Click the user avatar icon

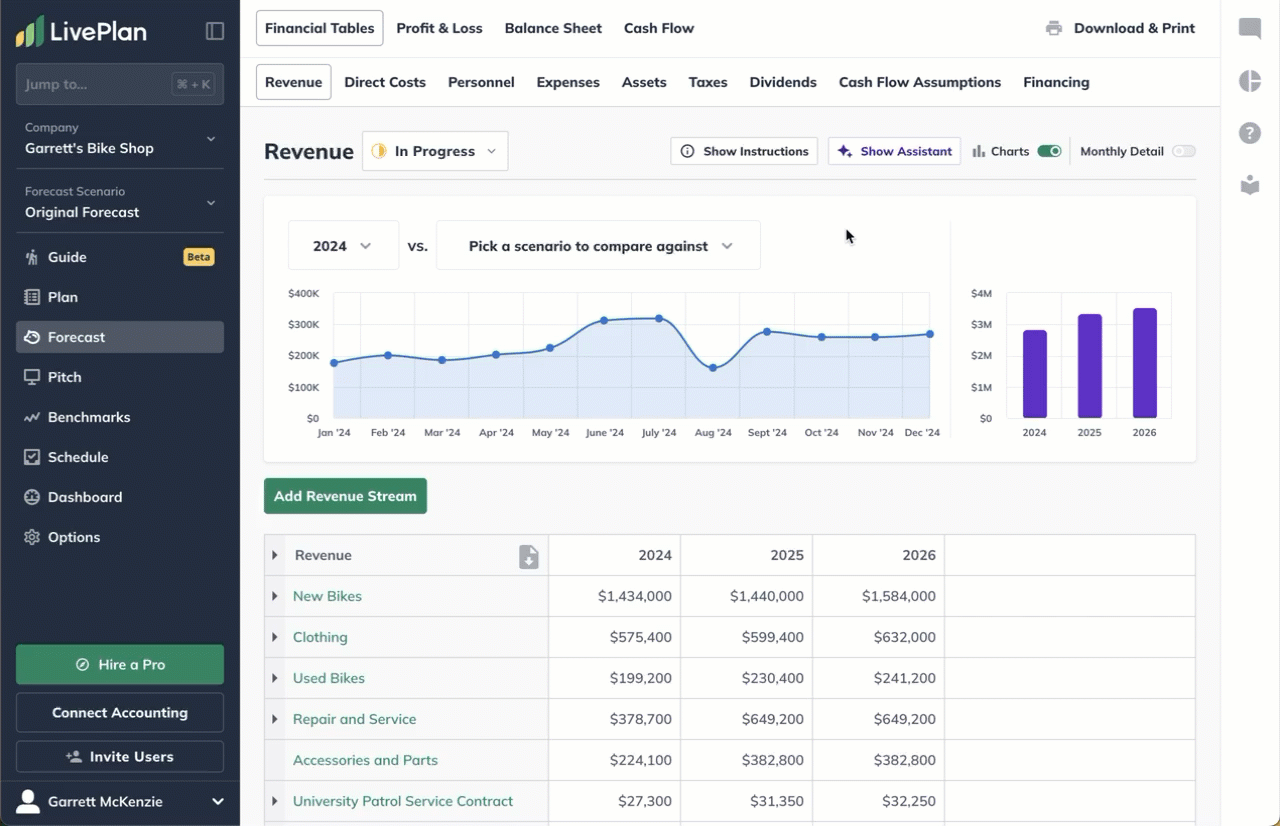click(x=29, y=801)
